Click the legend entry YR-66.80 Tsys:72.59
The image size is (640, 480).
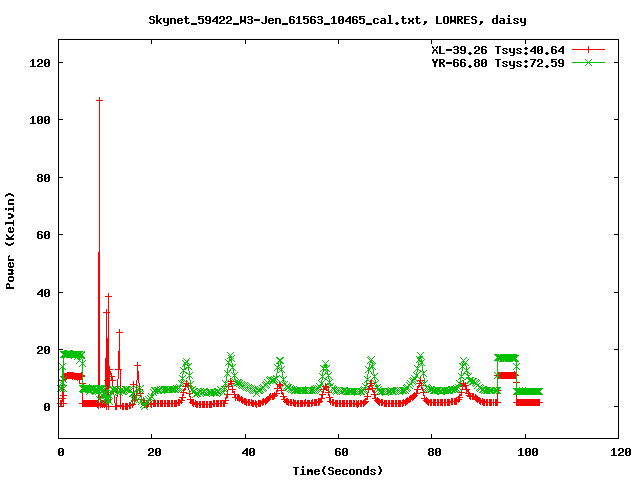pyautogui.click(x=498, y=63)
